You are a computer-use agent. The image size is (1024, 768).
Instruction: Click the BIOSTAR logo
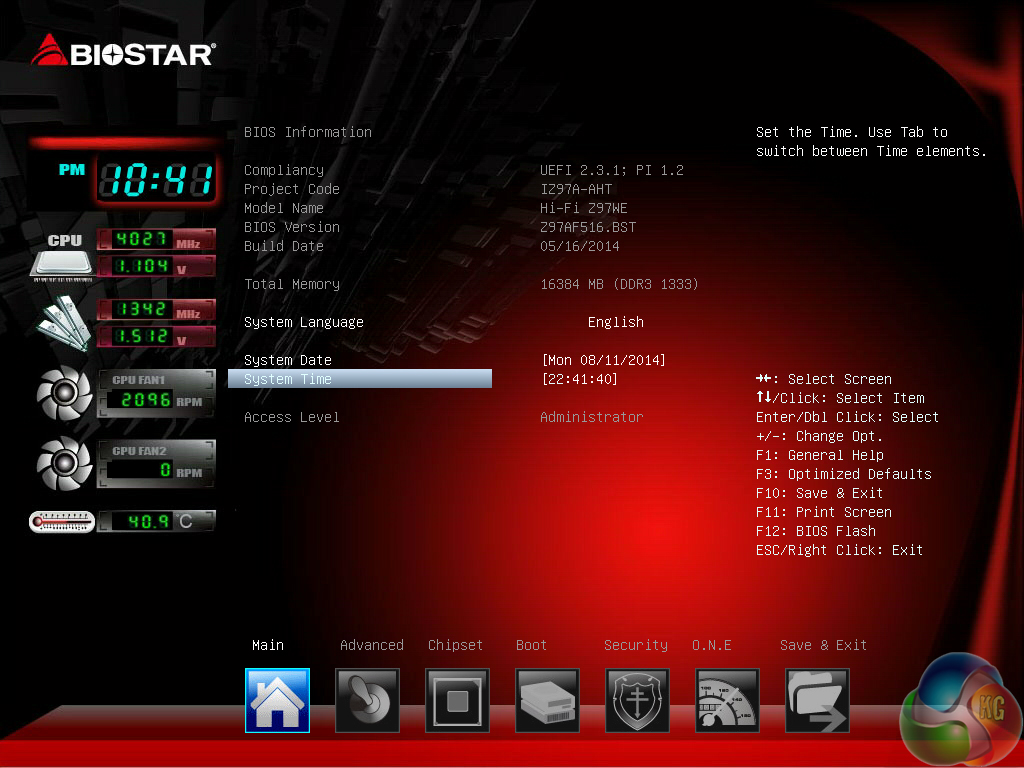click(123, 52)
